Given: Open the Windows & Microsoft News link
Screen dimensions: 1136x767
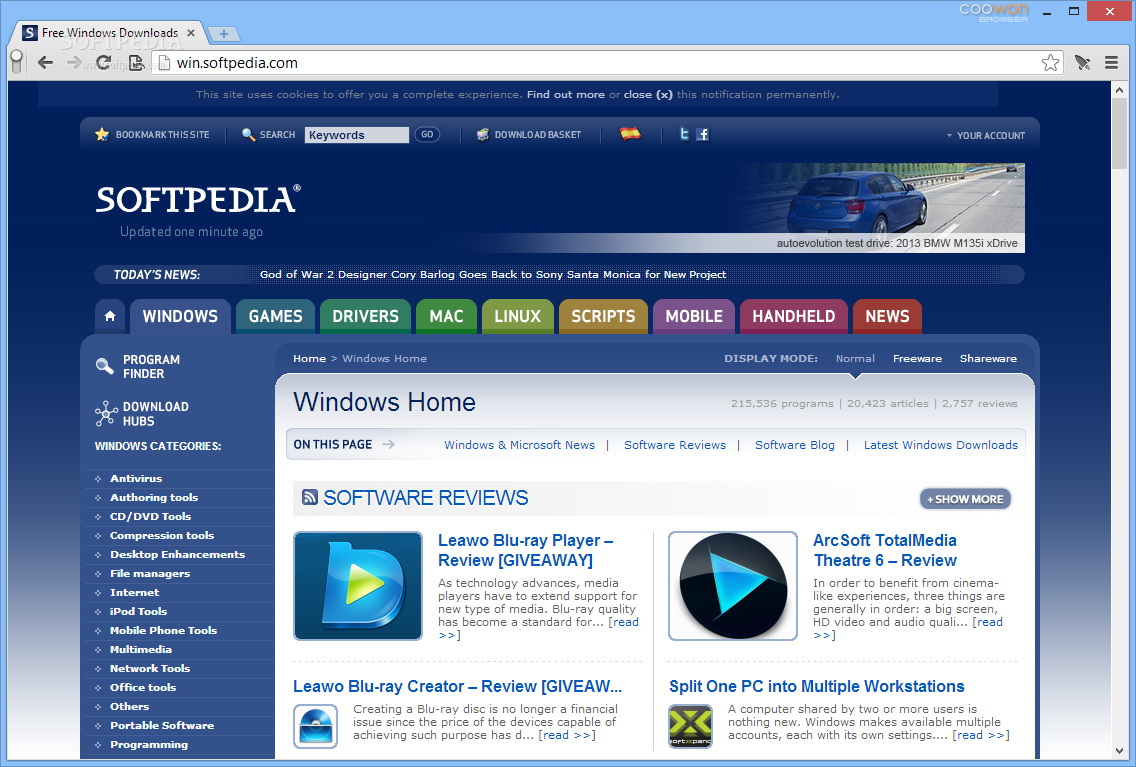Looking at the screenshot, I should (519, 445).
